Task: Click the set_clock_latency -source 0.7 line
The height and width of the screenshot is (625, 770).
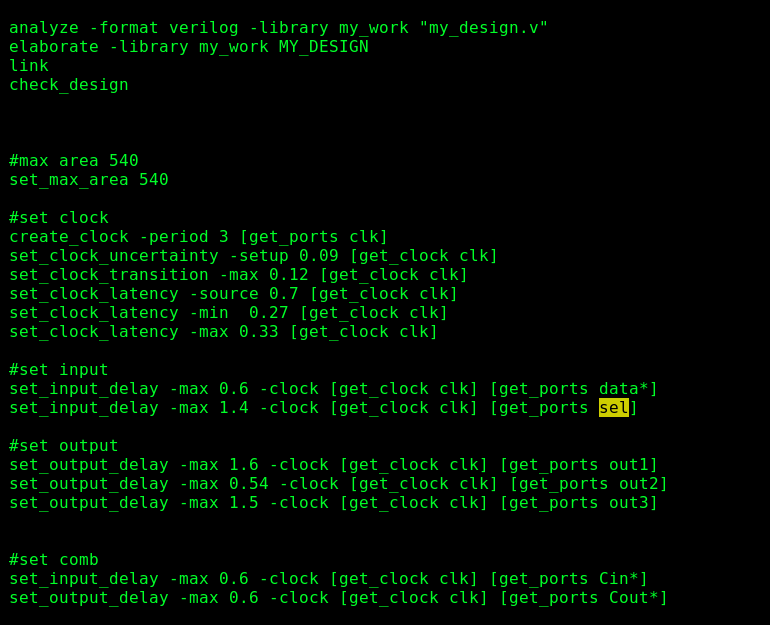Action: (x=233, y=294)
